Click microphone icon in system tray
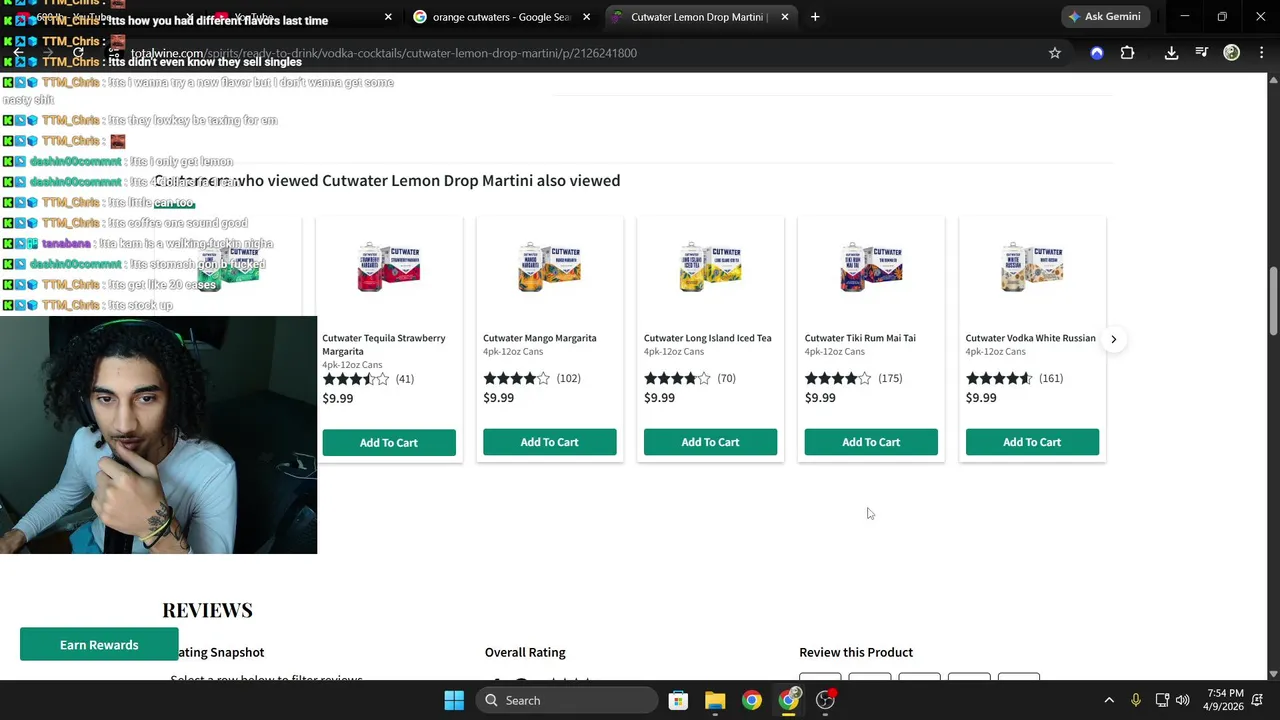Image resolution: width=1280 pixels, height=720 pixels. pyautogui.click(x=1135, y=700)
